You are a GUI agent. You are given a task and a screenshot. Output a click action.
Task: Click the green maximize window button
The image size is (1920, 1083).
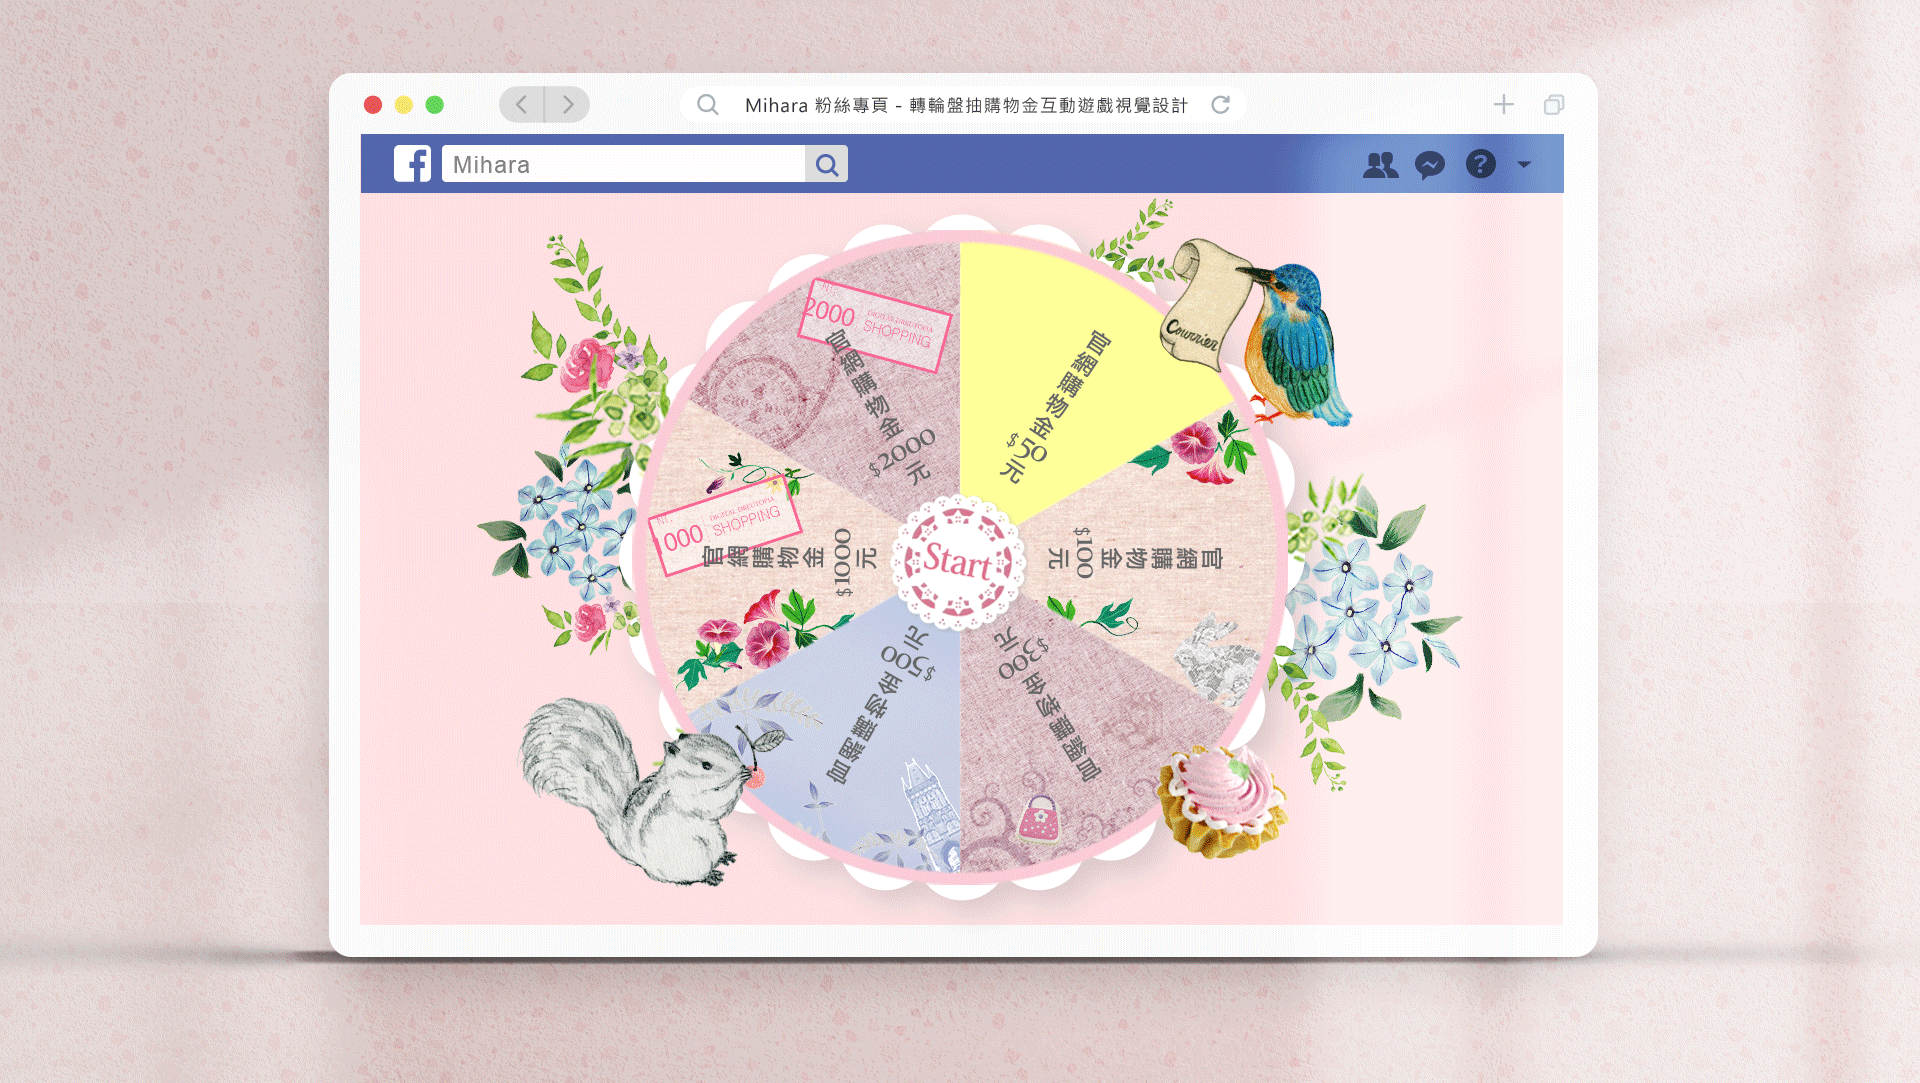pyautogui.click(x=435, y=105)
